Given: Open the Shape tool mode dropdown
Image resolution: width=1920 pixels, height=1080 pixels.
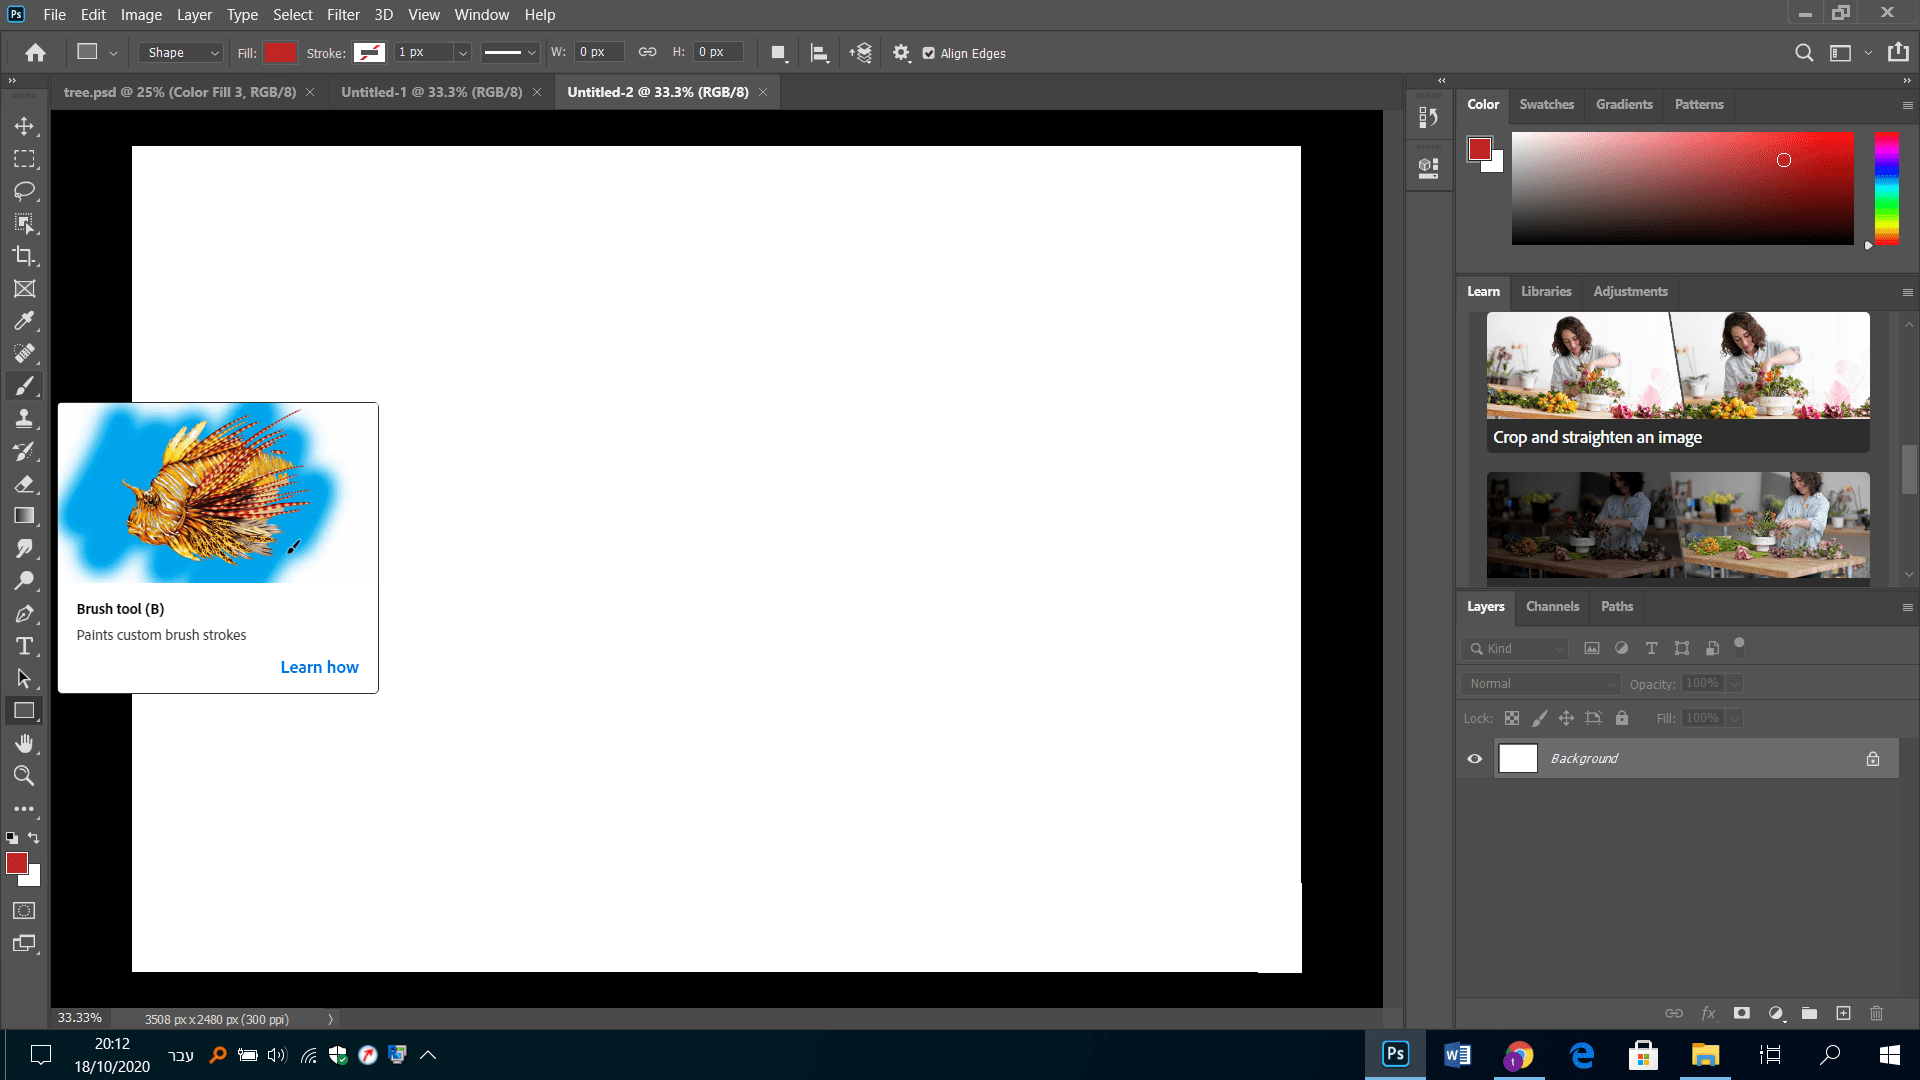Looking at the screenshot, I should pos(182,53).
